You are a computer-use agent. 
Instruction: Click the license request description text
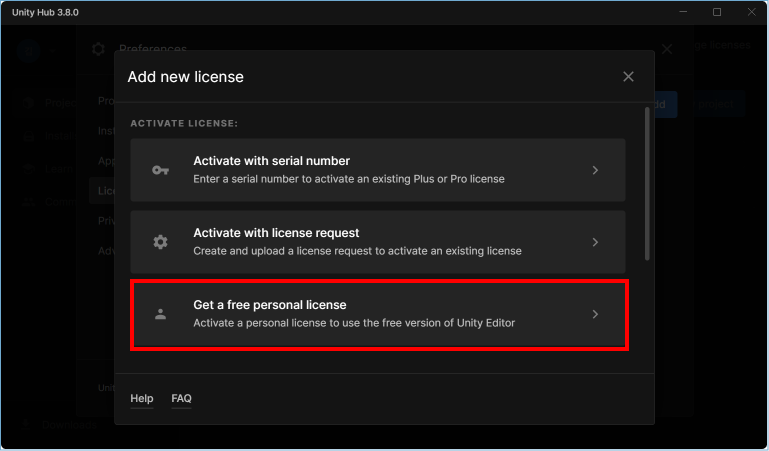(x=357, y=251)
